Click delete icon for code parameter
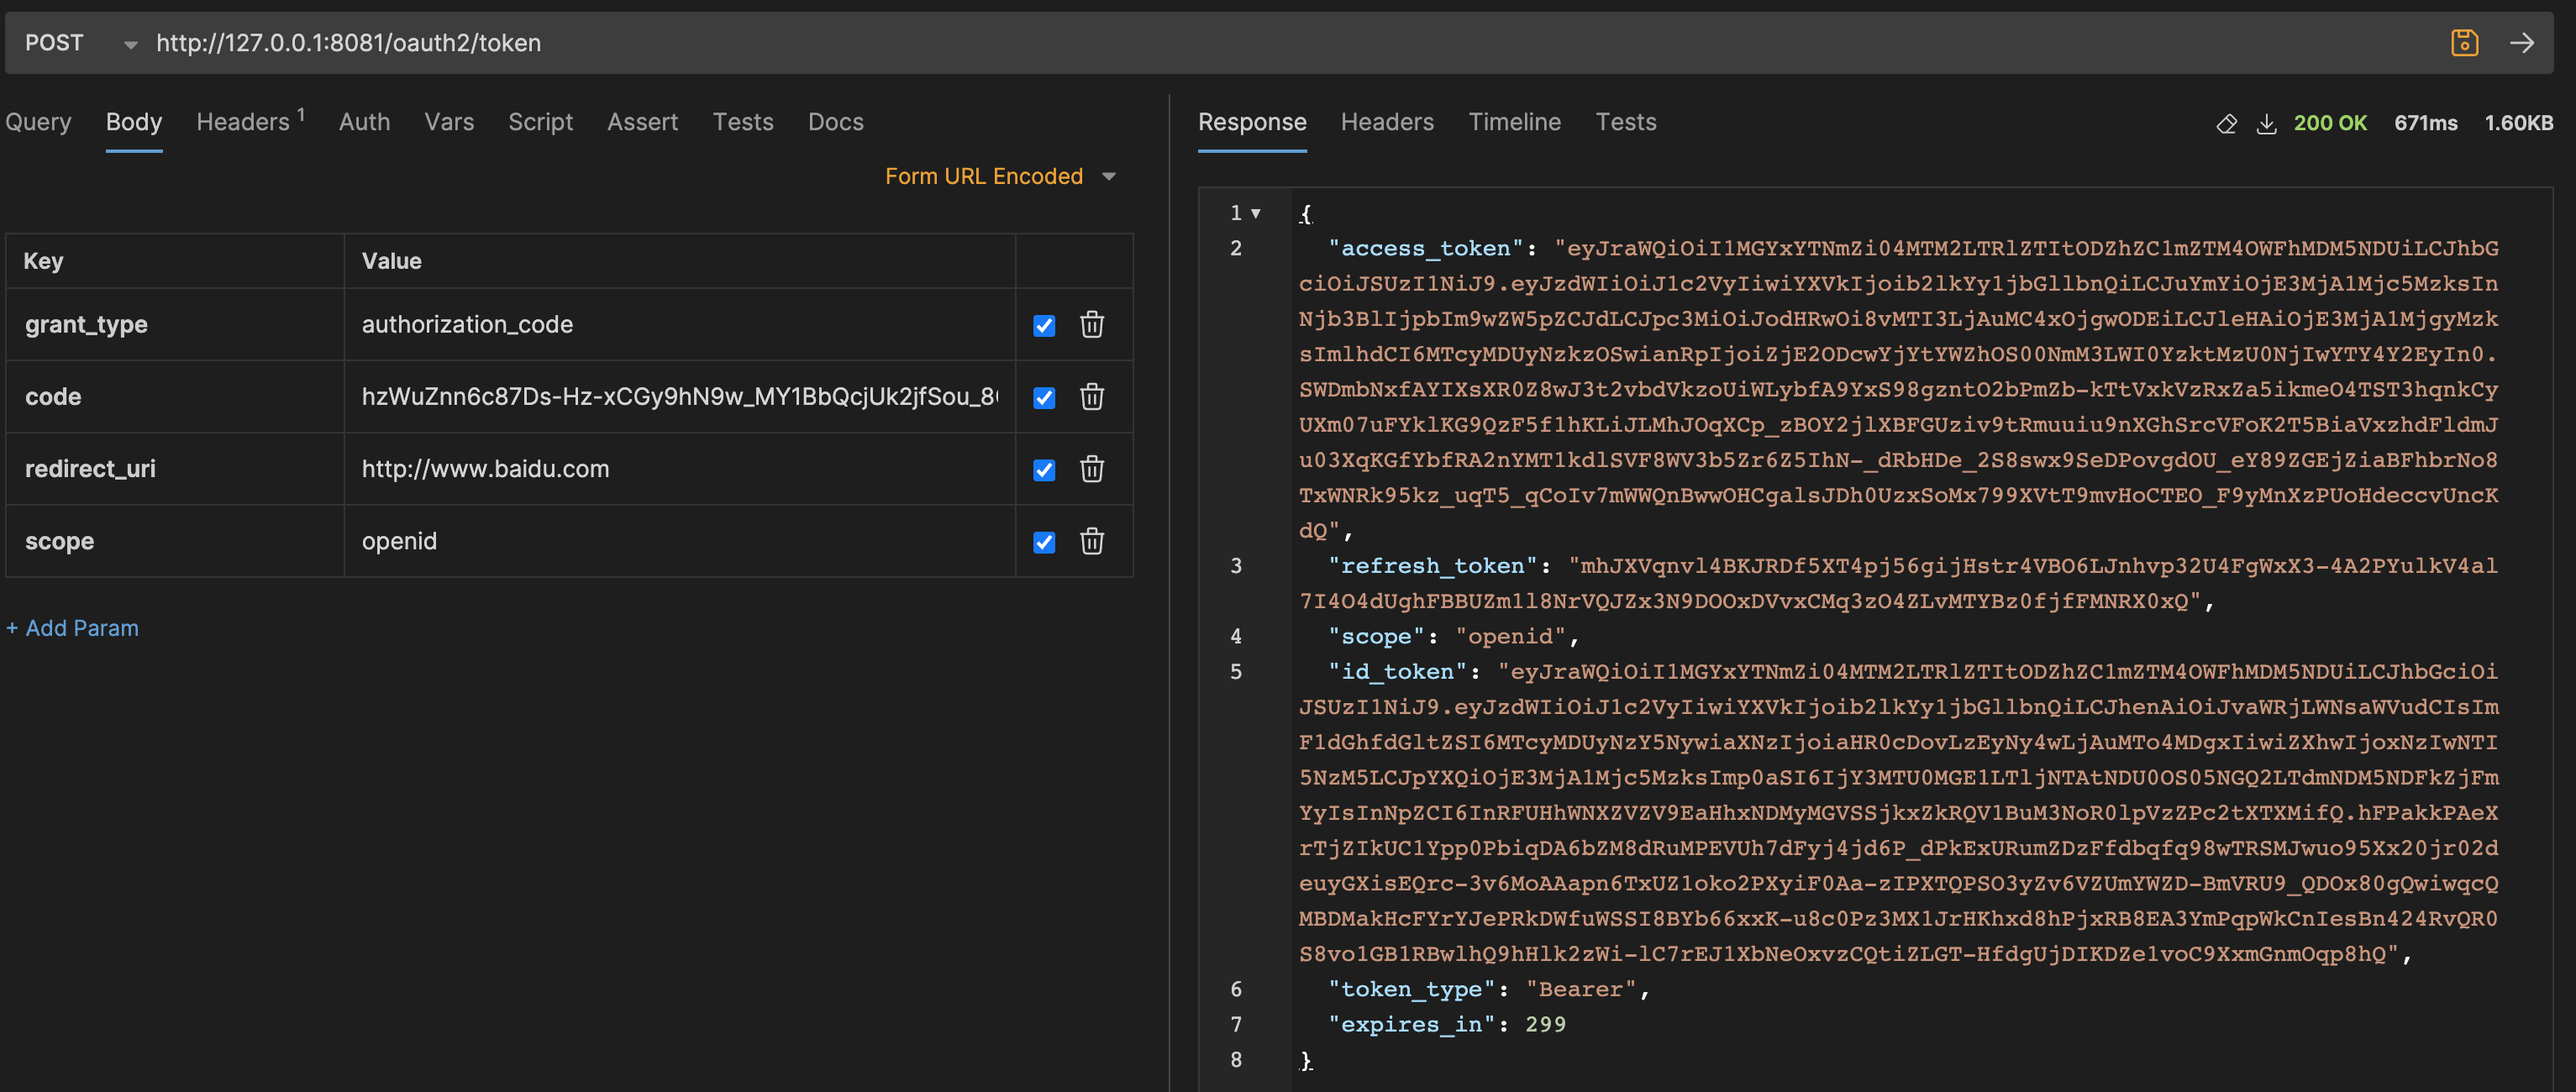This screenshot has height=1092, width=2576. coord(1091,396)
